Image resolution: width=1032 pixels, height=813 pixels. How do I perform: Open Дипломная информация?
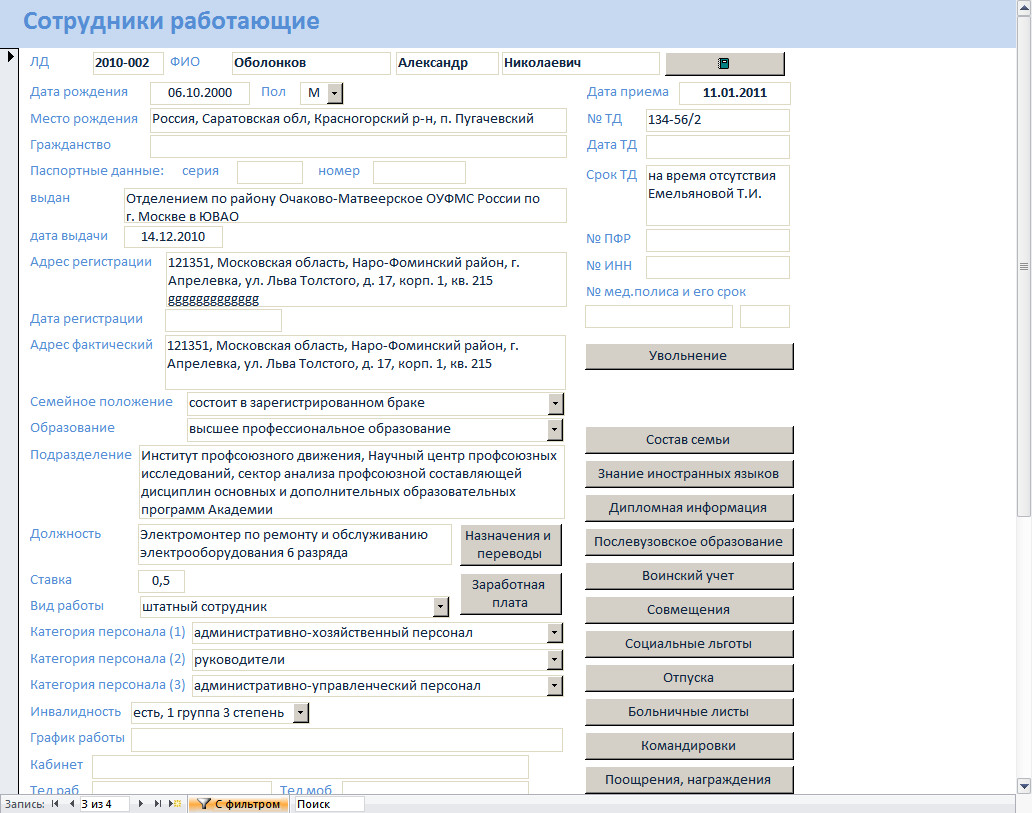coord(688,508)
